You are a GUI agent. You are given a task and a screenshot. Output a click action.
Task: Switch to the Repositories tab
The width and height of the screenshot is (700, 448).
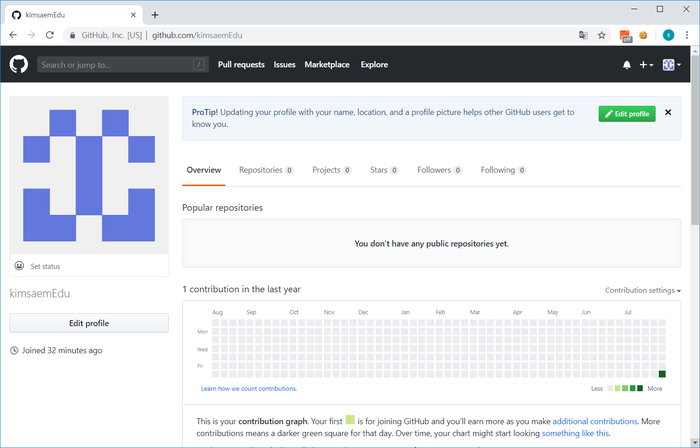[266, 170]
